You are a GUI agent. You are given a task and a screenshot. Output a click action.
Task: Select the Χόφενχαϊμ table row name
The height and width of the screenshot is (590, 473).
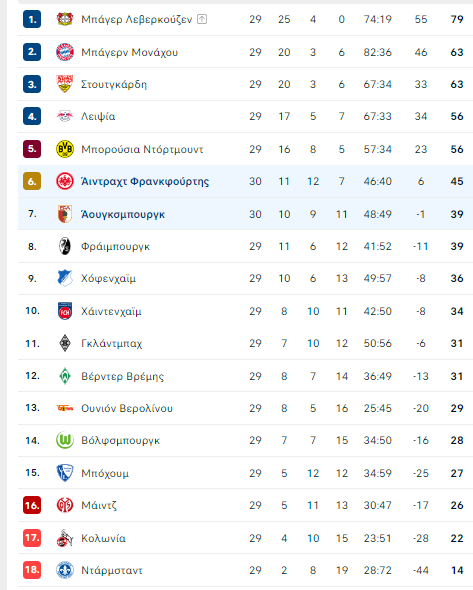(108, 279)
